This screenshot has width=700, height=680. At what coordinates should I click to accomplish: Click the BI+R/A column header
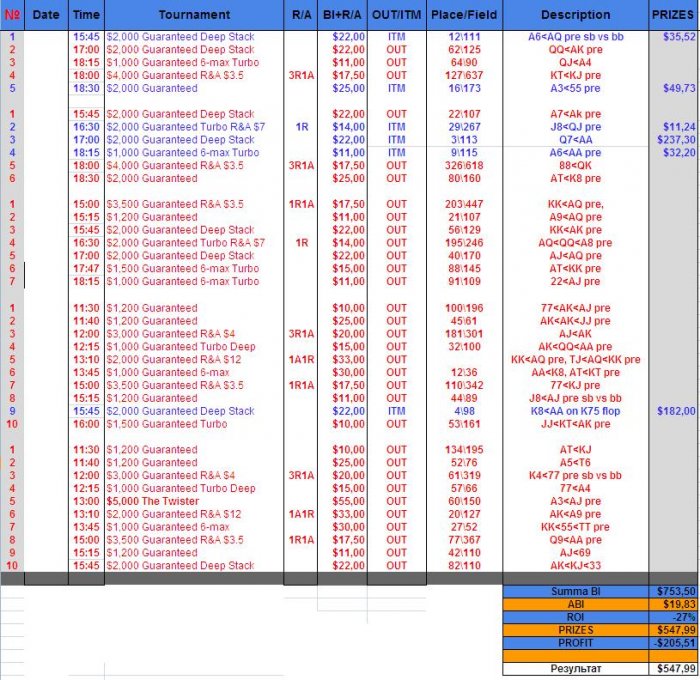click(342, 15)
